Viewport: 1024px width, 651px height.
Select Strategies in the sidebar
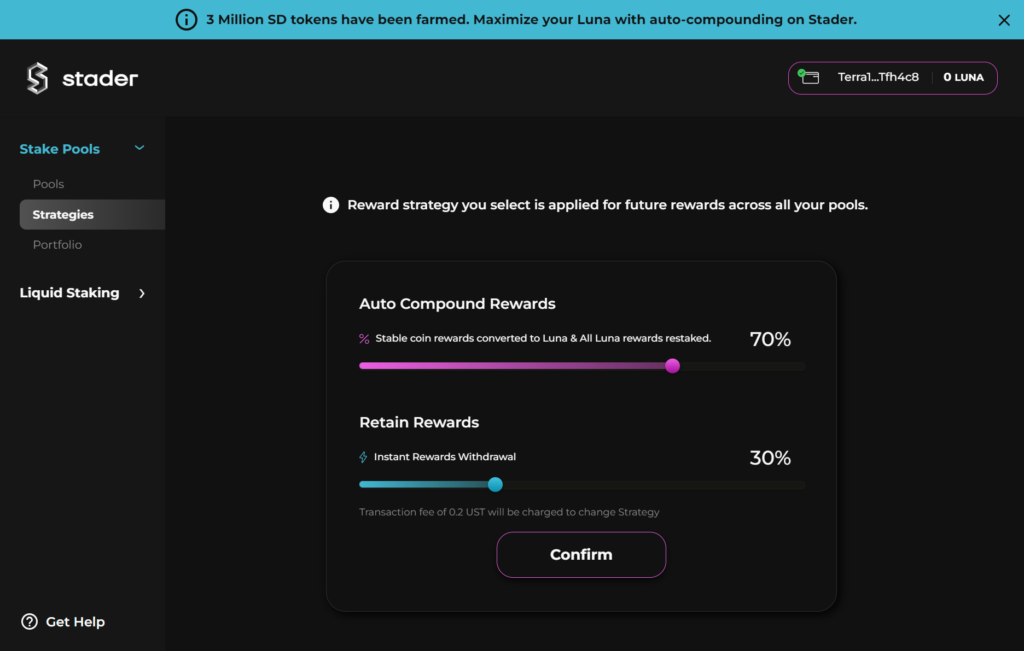(63, 215)
